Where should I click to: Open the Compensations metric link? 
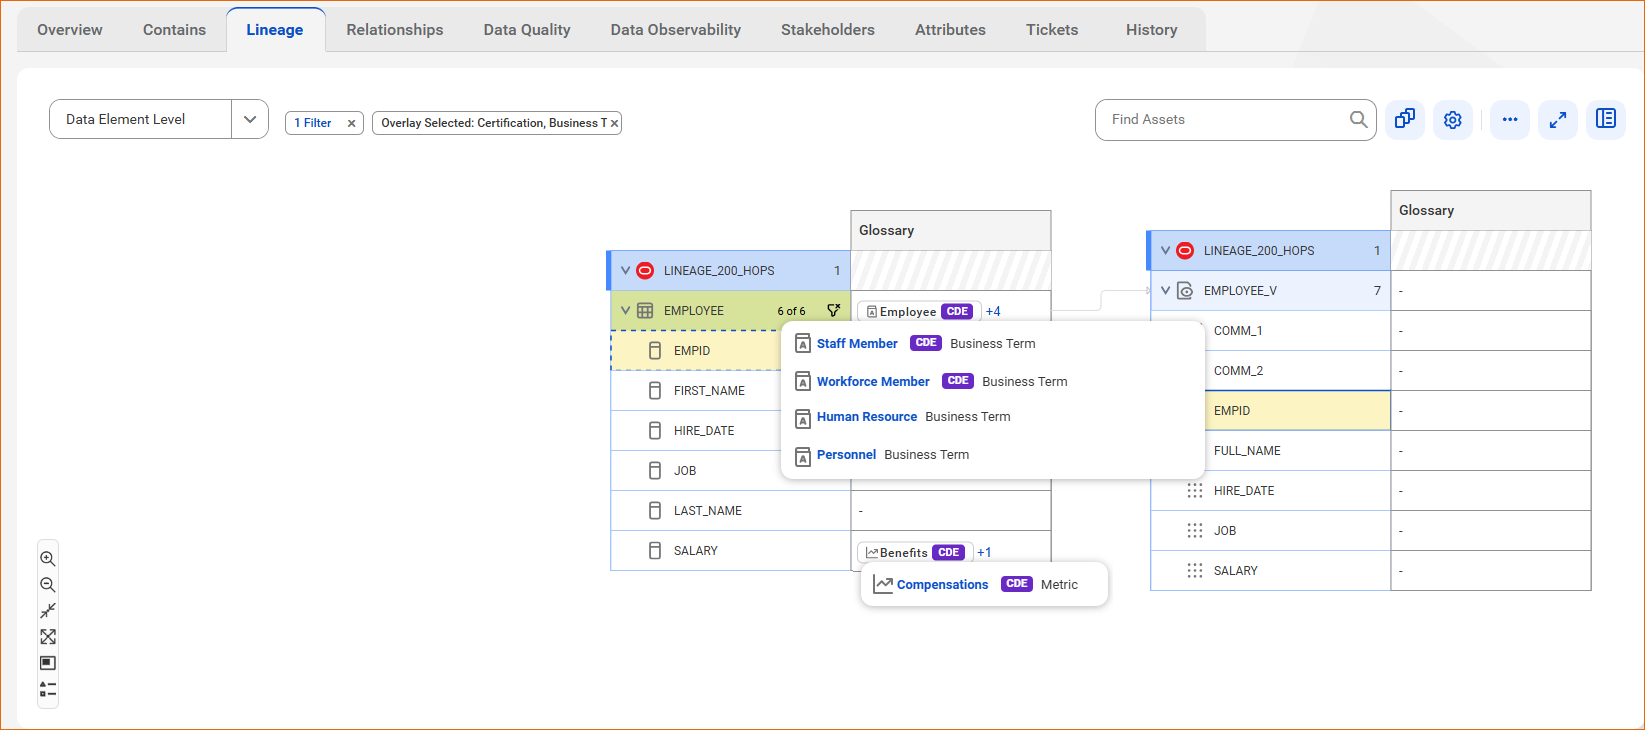point(942,585)
